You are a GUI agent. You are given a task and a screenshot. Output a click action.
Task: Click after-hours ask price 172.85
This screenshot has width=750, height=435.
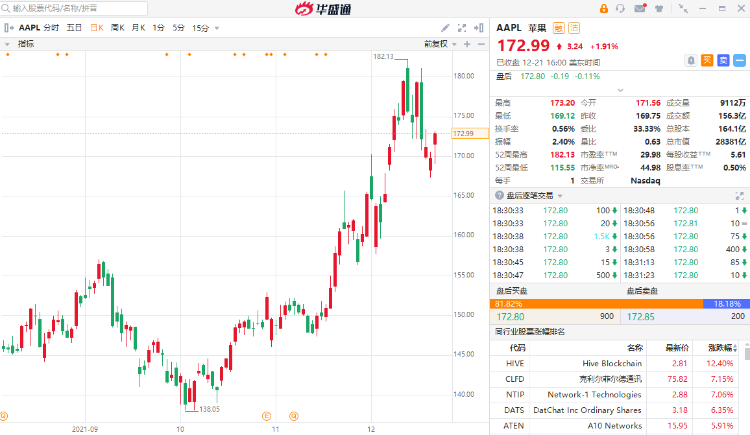[x=640, y=316]
